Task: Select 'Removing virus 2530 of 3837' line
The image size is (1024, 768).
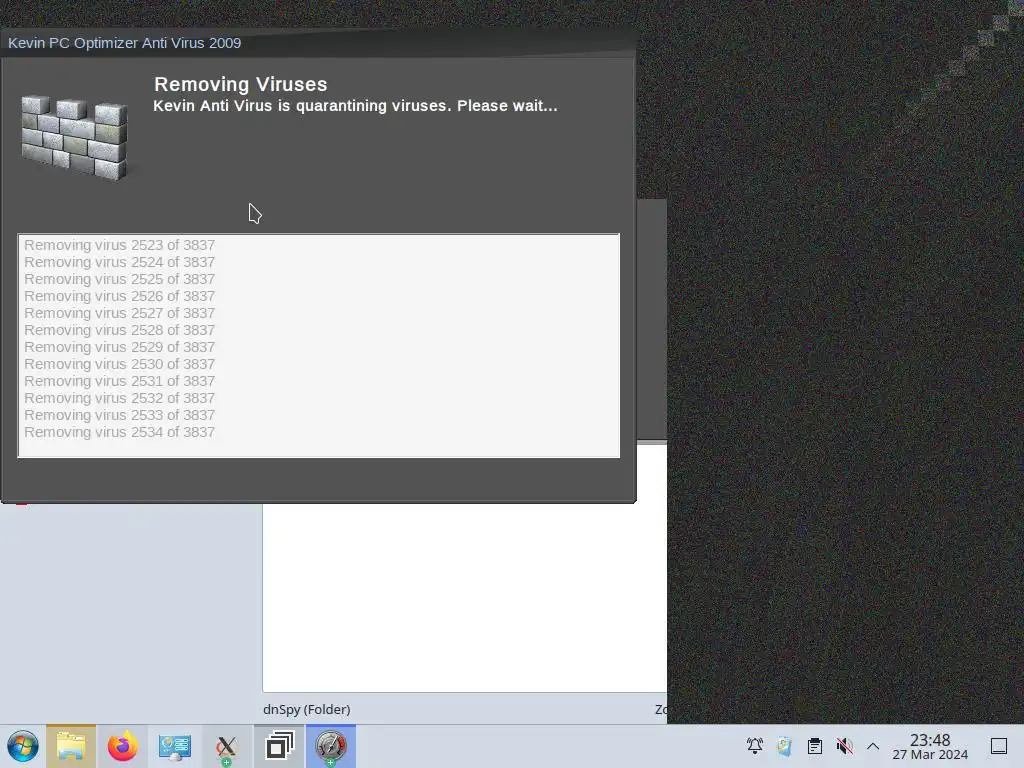Action: (120, 364)
